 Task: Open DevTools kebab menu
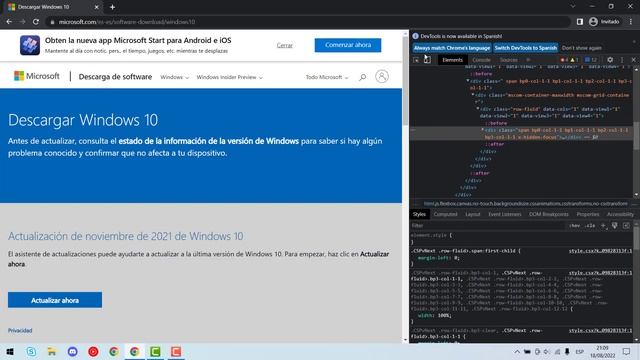click(622, 60)
